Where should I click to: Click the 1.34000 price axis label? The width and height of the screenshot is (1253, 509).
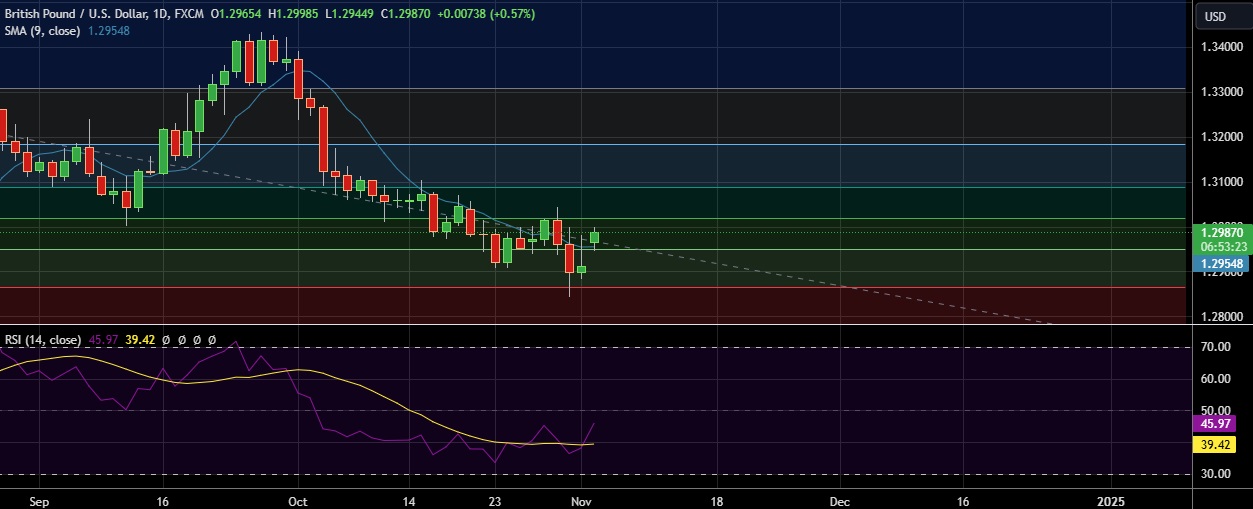(1222, 47)
